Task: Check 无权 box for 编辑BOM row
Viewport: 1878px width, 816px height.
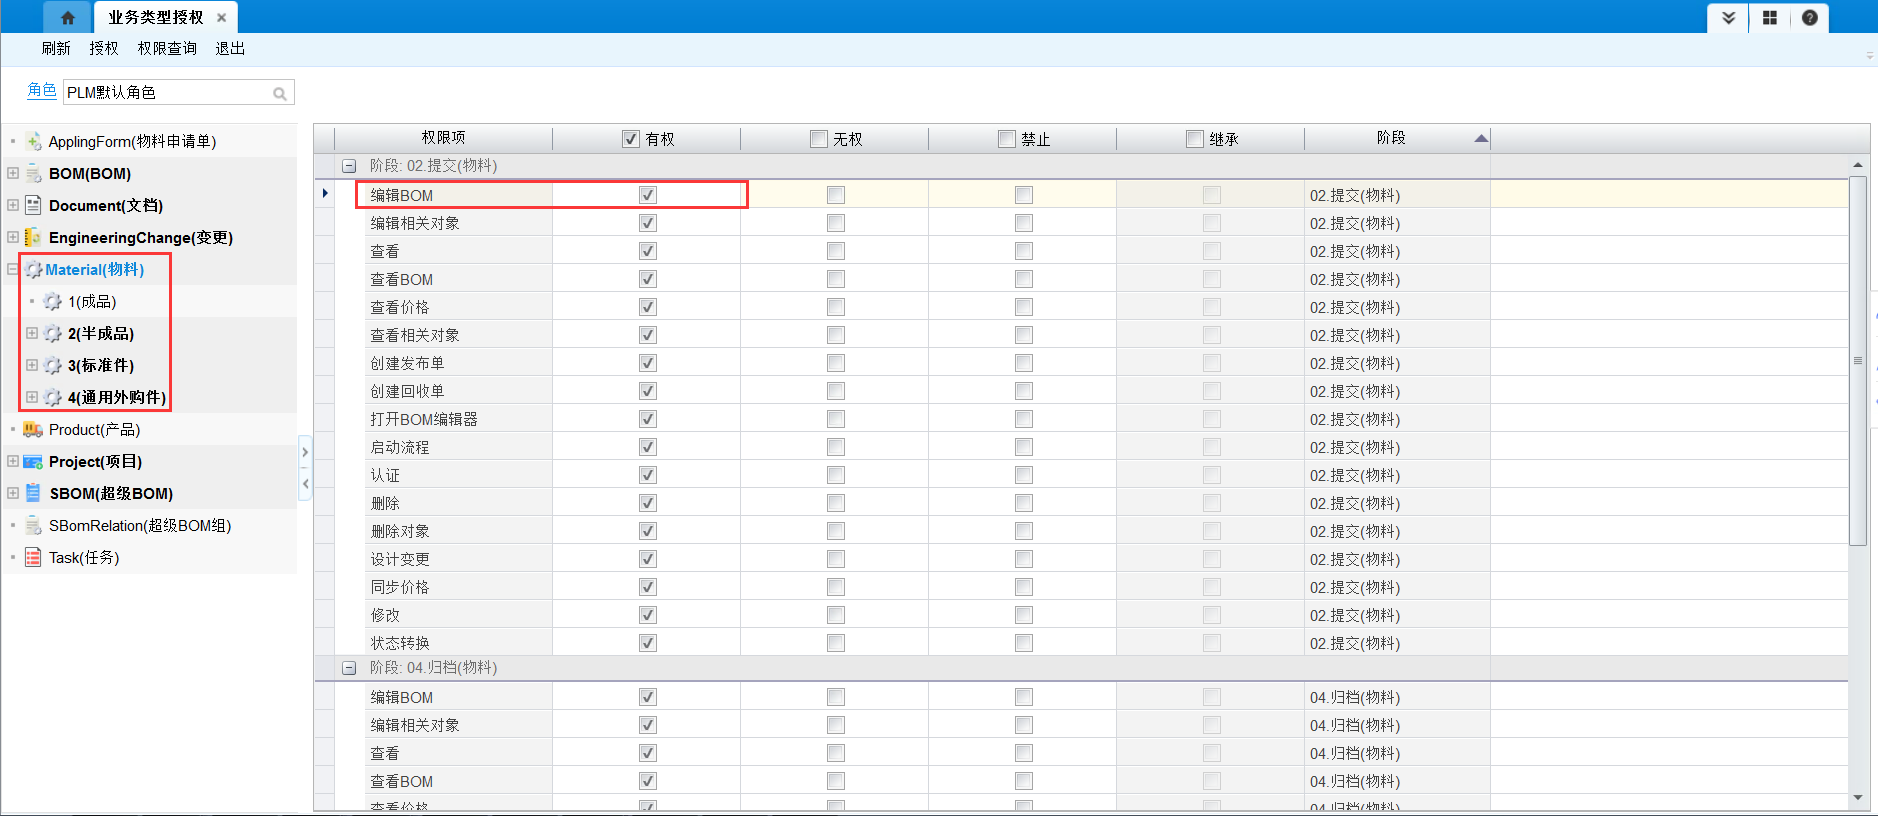Action: 836,195
